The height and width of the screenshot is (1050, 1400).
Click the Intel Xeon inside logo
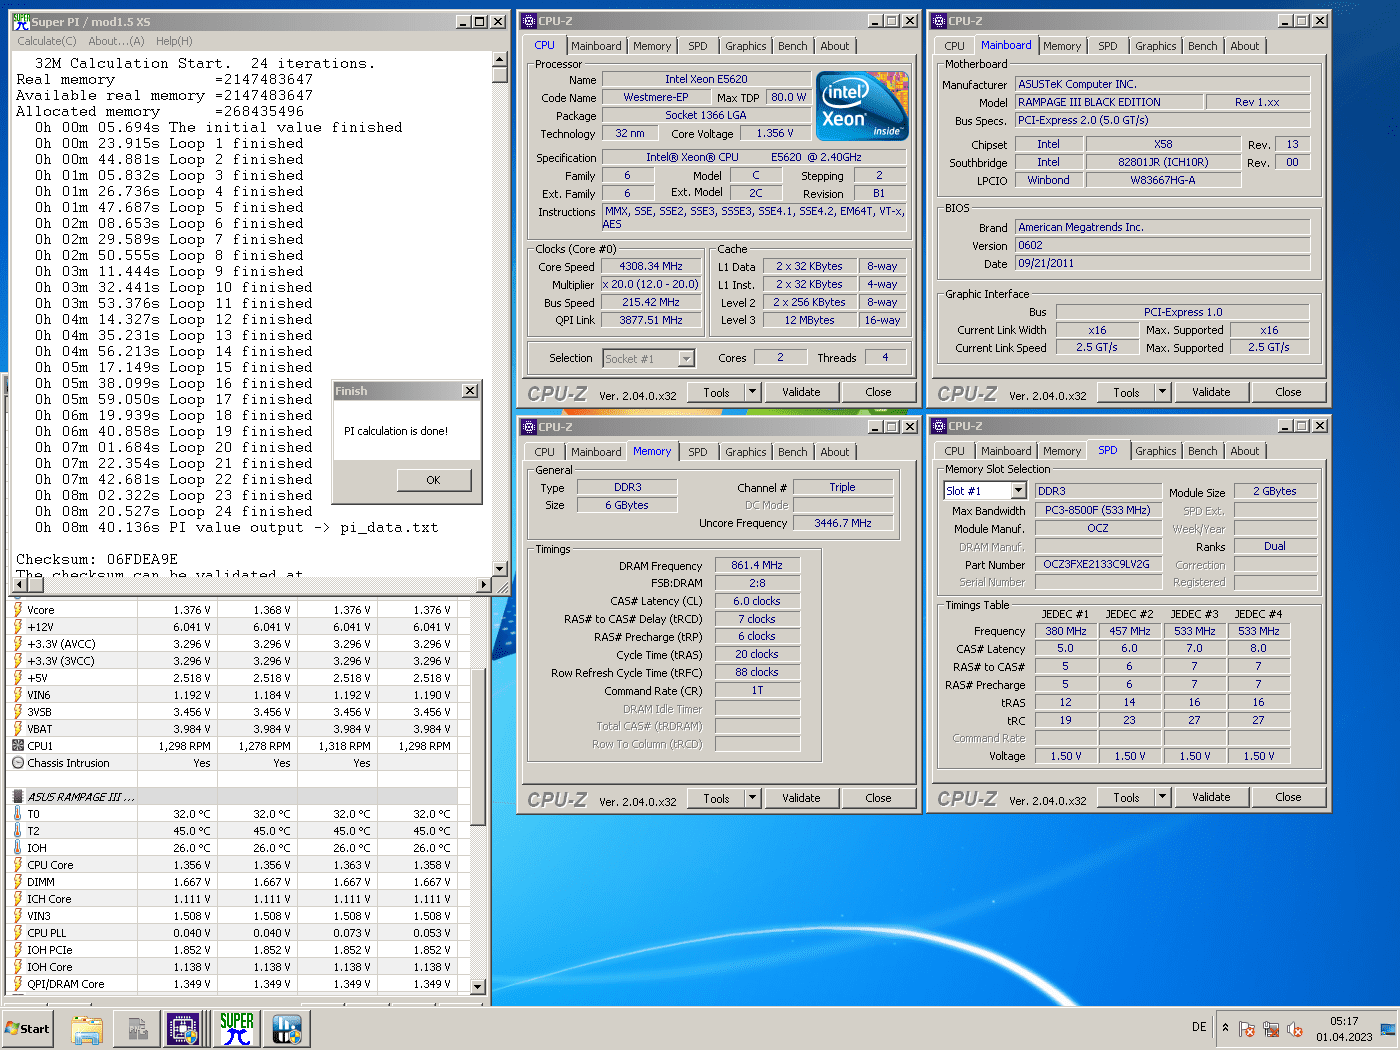pos(862,105)
